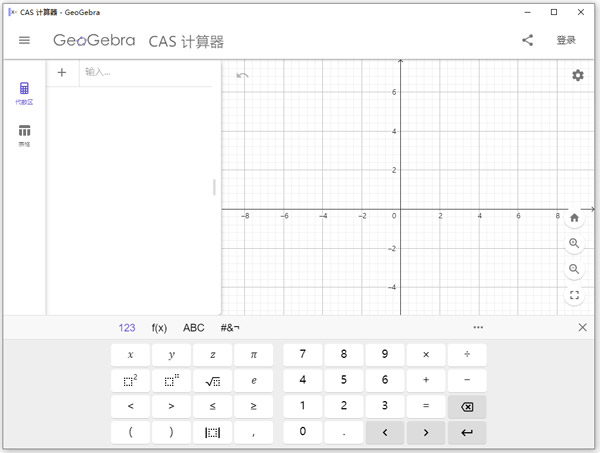Click the 登录 sign-in button

click(x=566, y=41)
